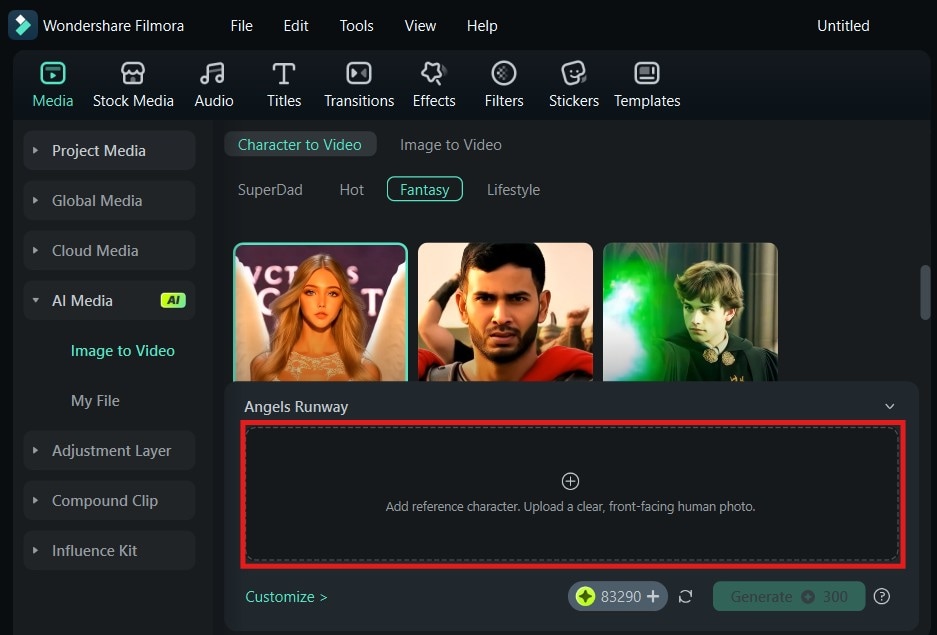Click the template list vertical scrollbar

[925, 293]
